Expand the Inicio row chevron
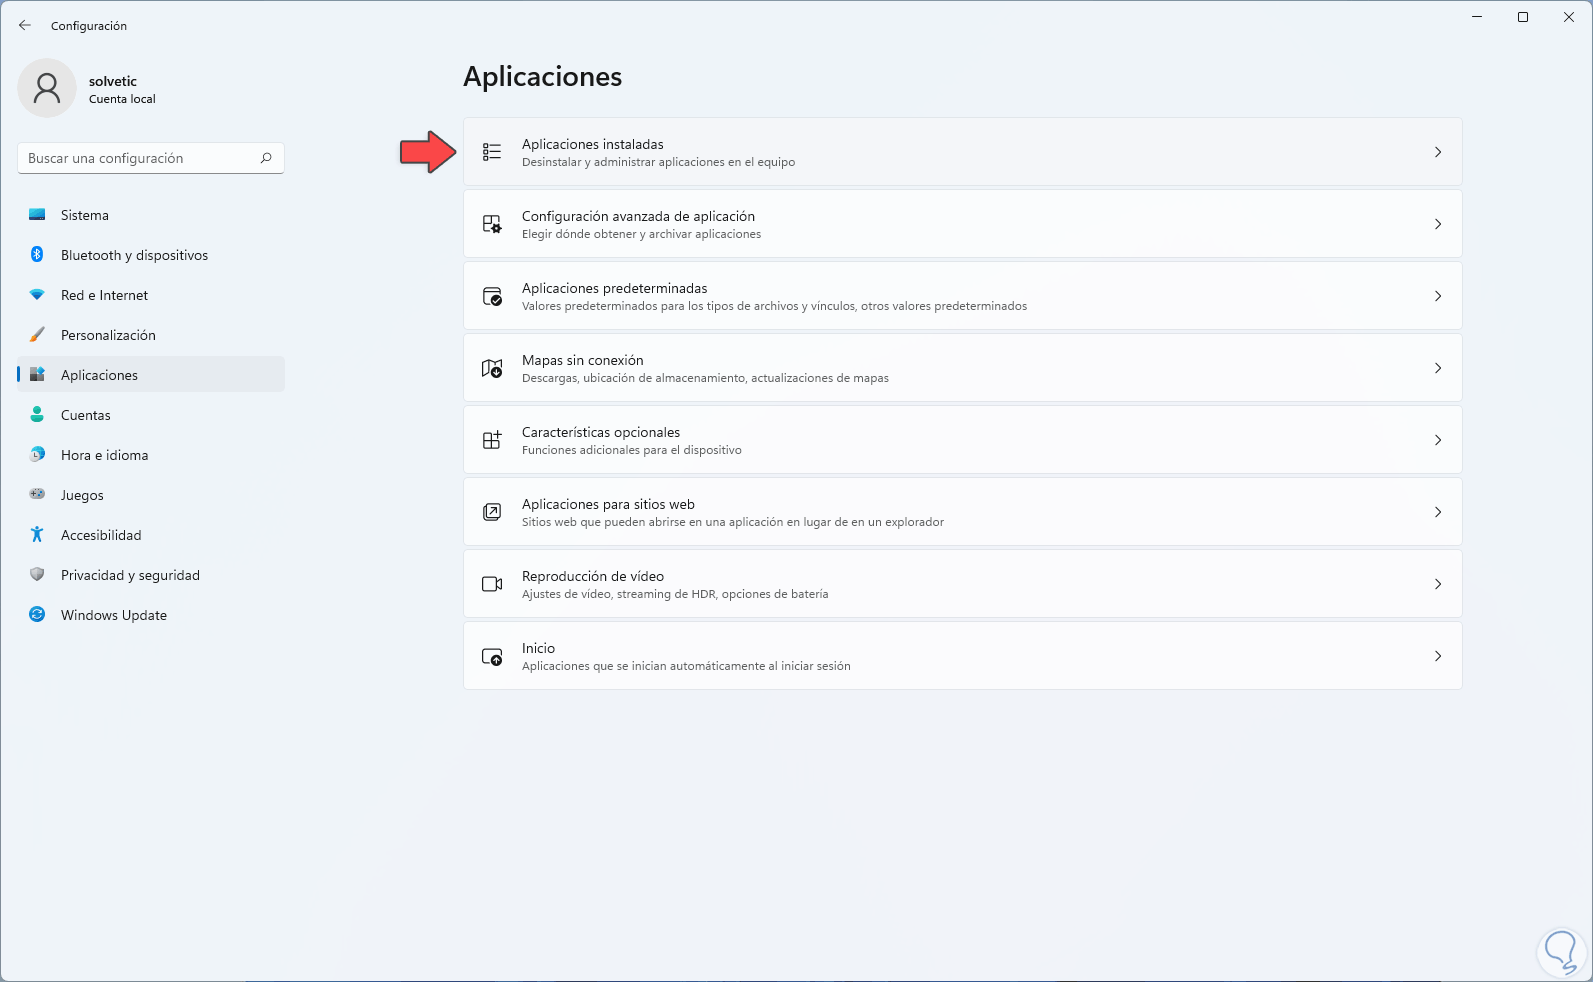 click(x=1437, y=656)
